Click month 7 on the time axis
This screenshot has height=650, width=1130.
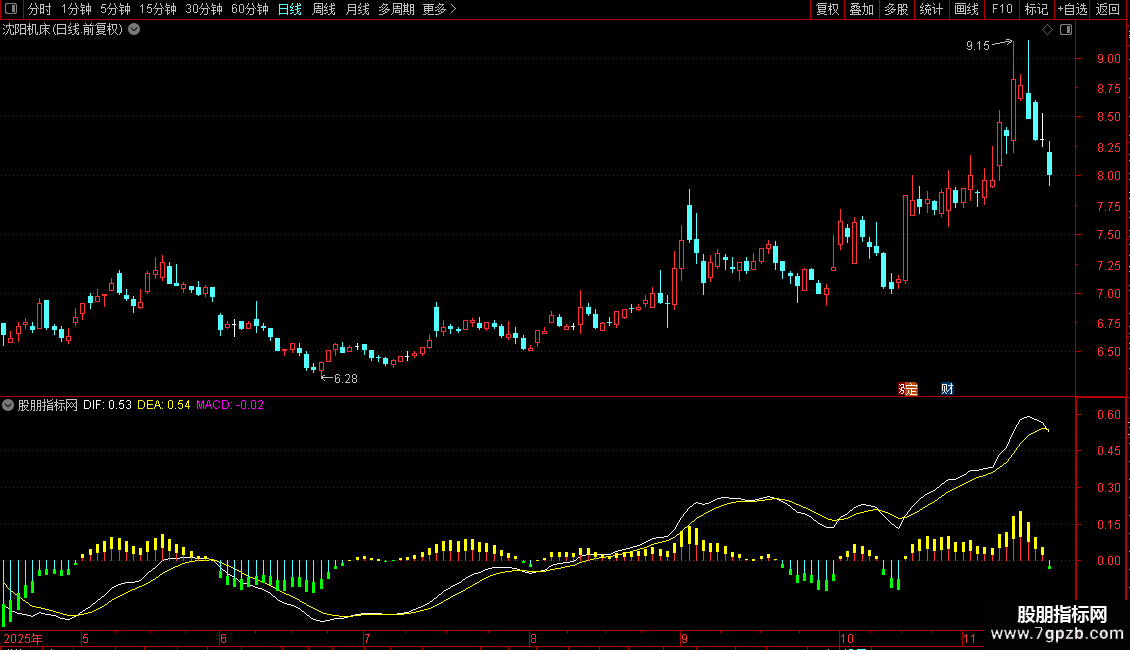(x=367, y=638)
